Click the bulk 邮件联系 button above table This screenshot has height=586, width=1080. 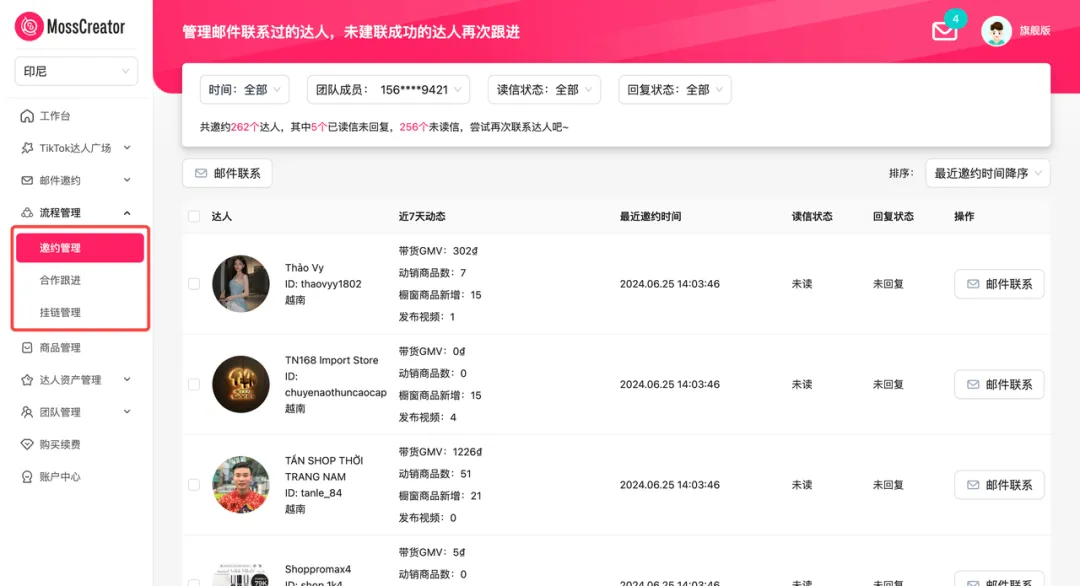[x=227, y=174]
